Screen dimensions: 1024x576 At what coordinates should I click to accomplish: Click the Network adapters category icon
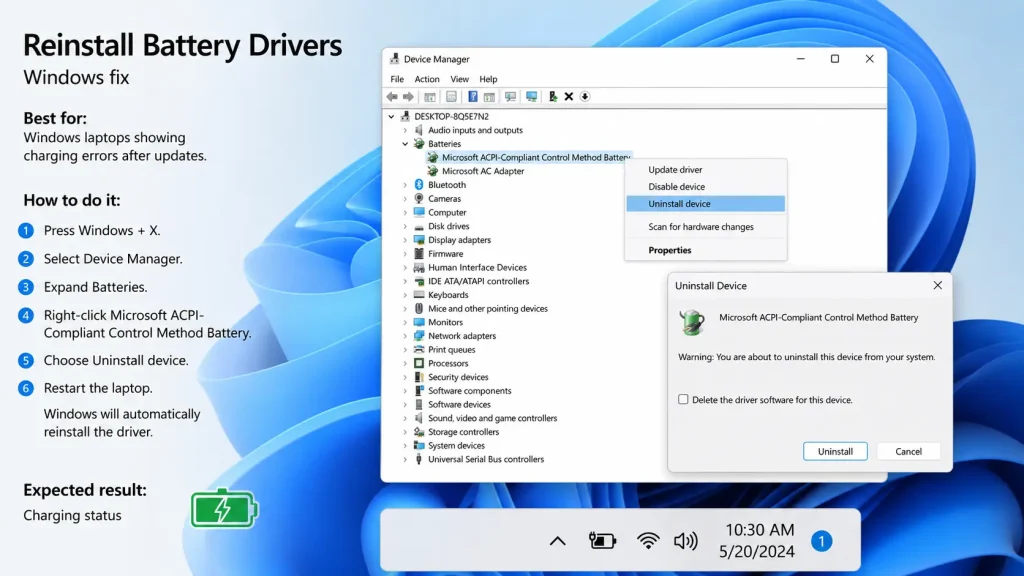point(419,336)
